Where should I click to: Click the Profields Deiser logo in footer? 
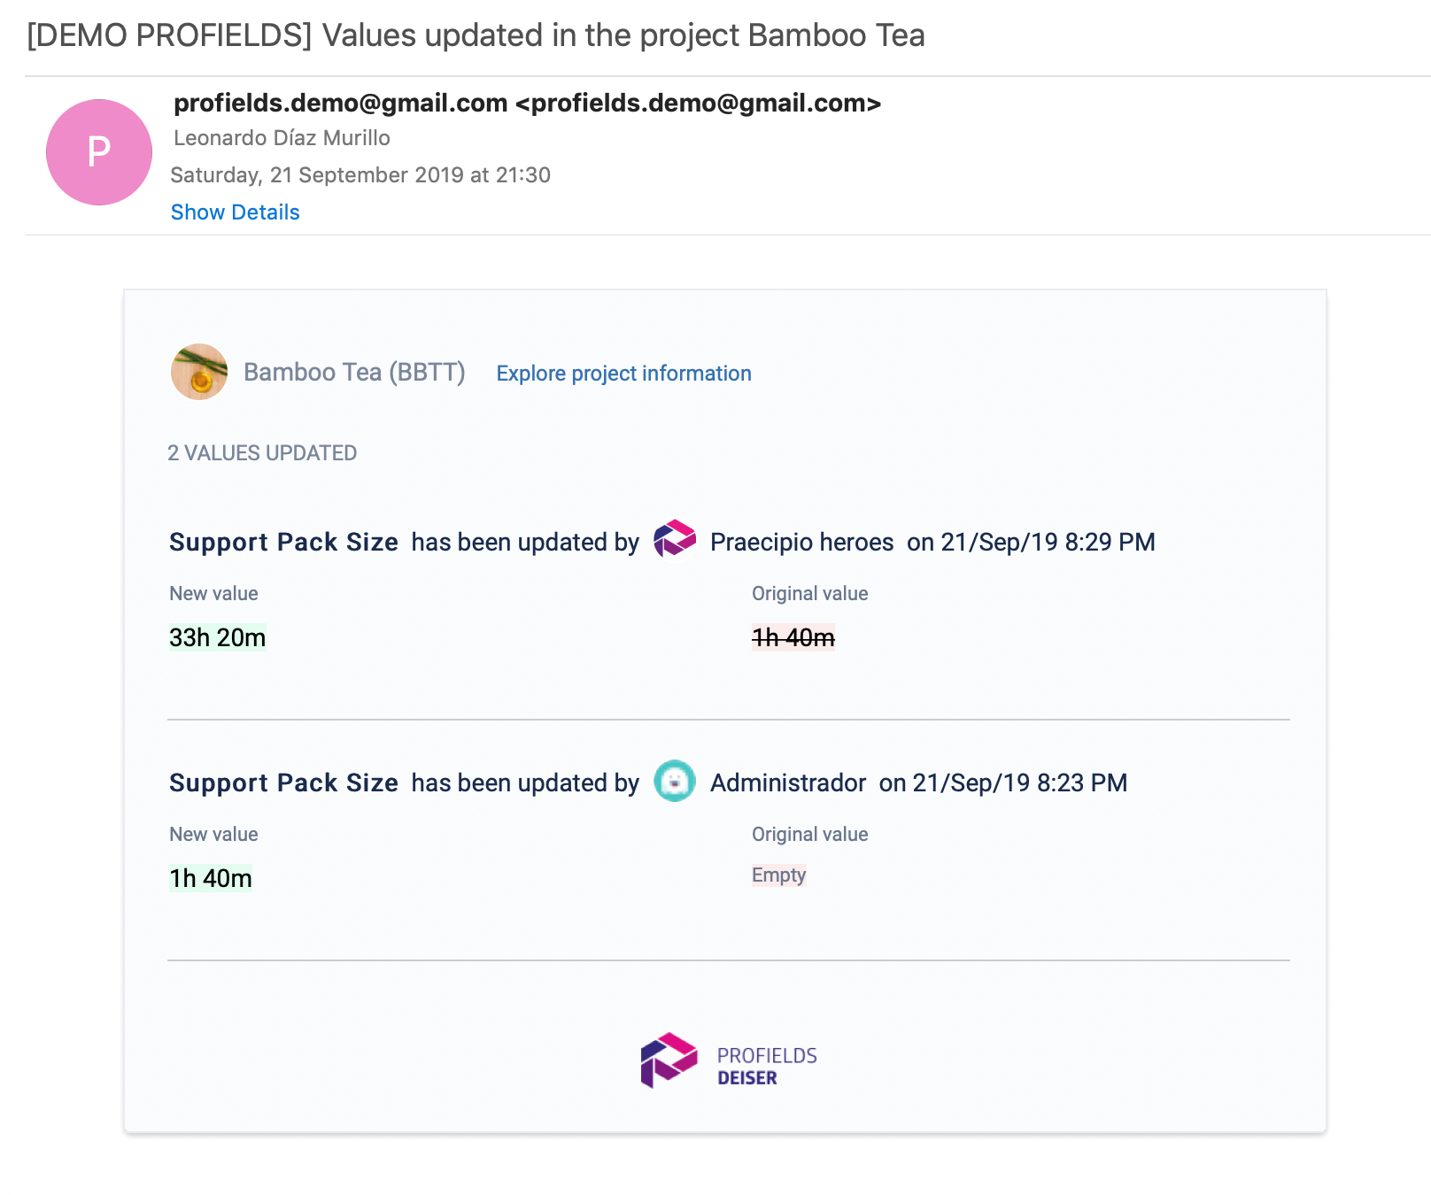[x=668, y=1060]
